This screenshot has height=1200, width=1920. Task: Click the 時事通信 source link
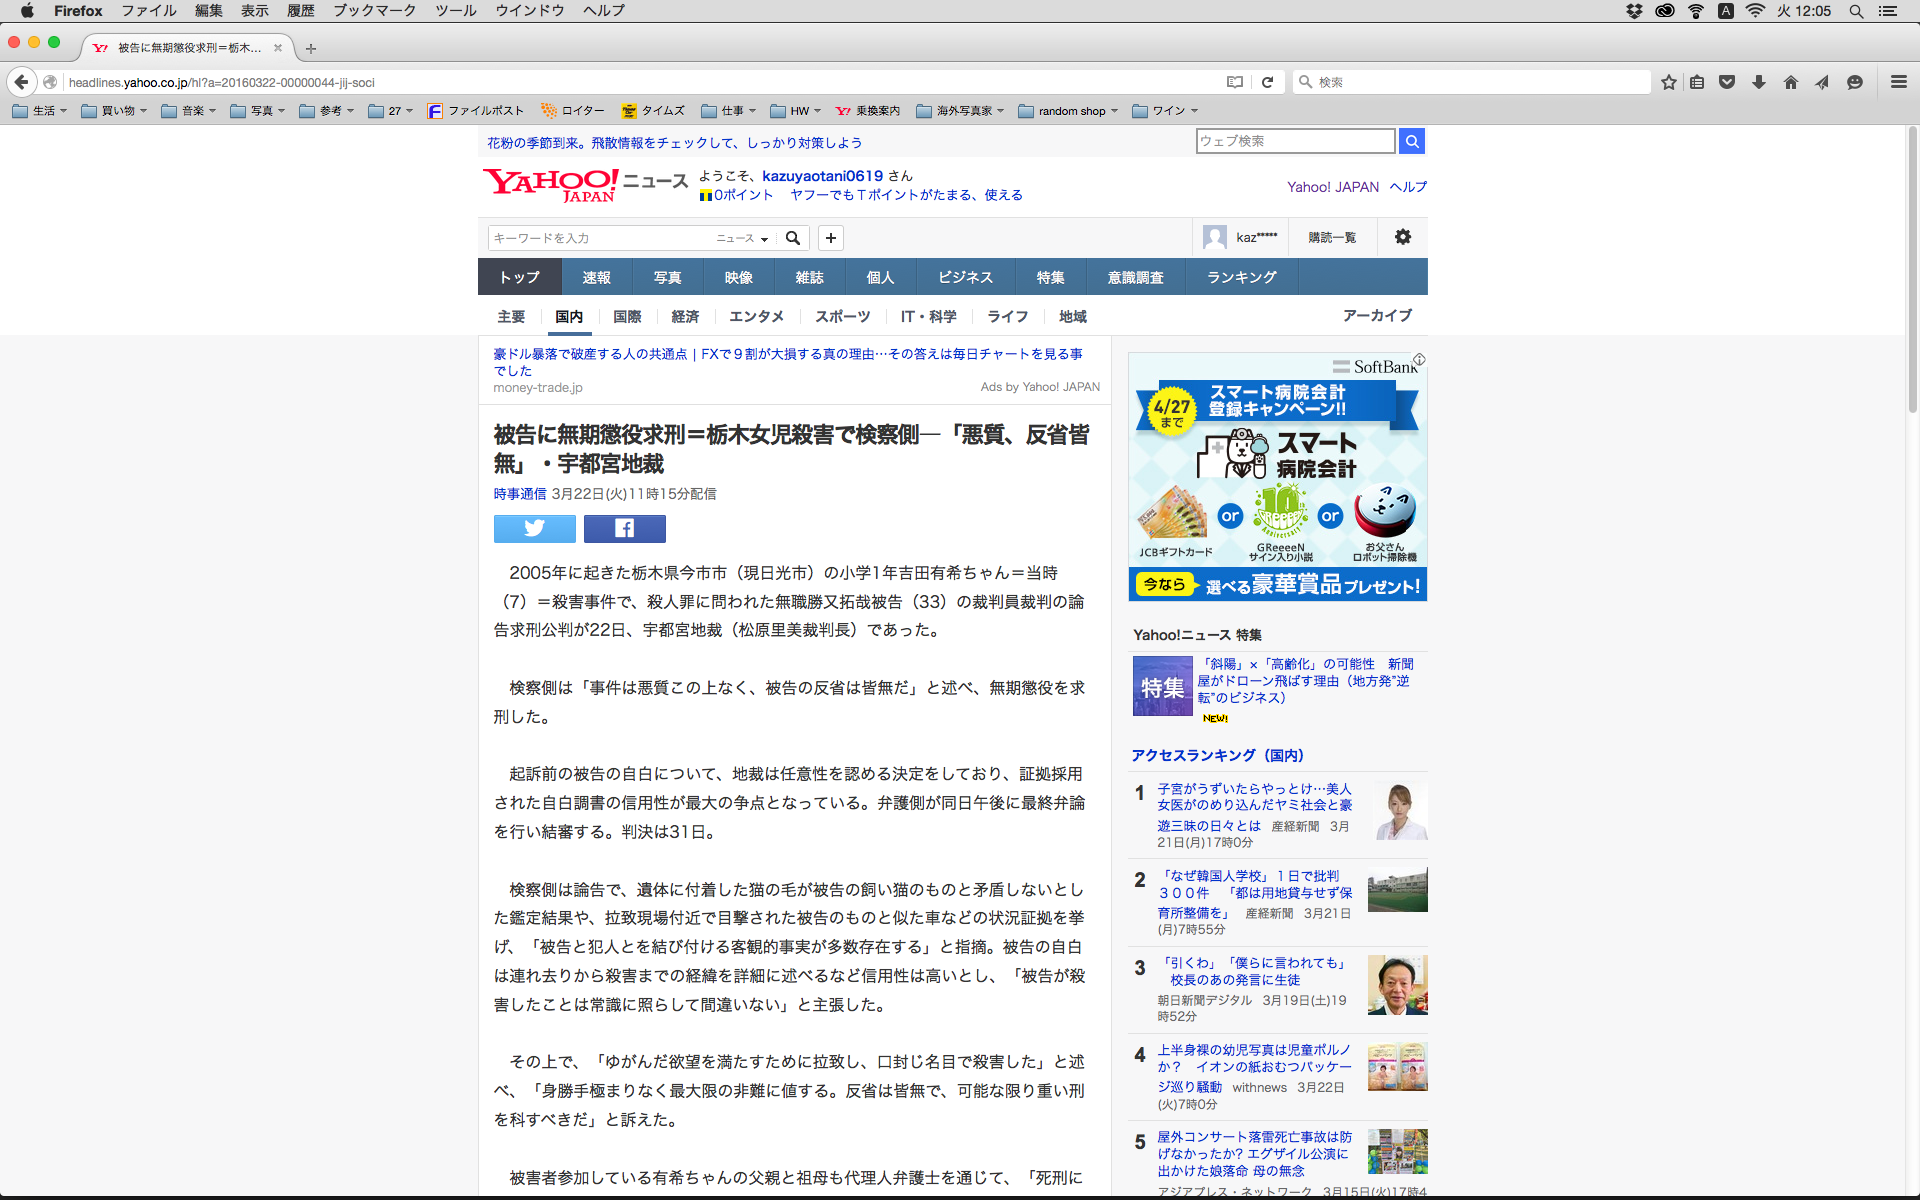pyautogui.click(x=519, y=494)
